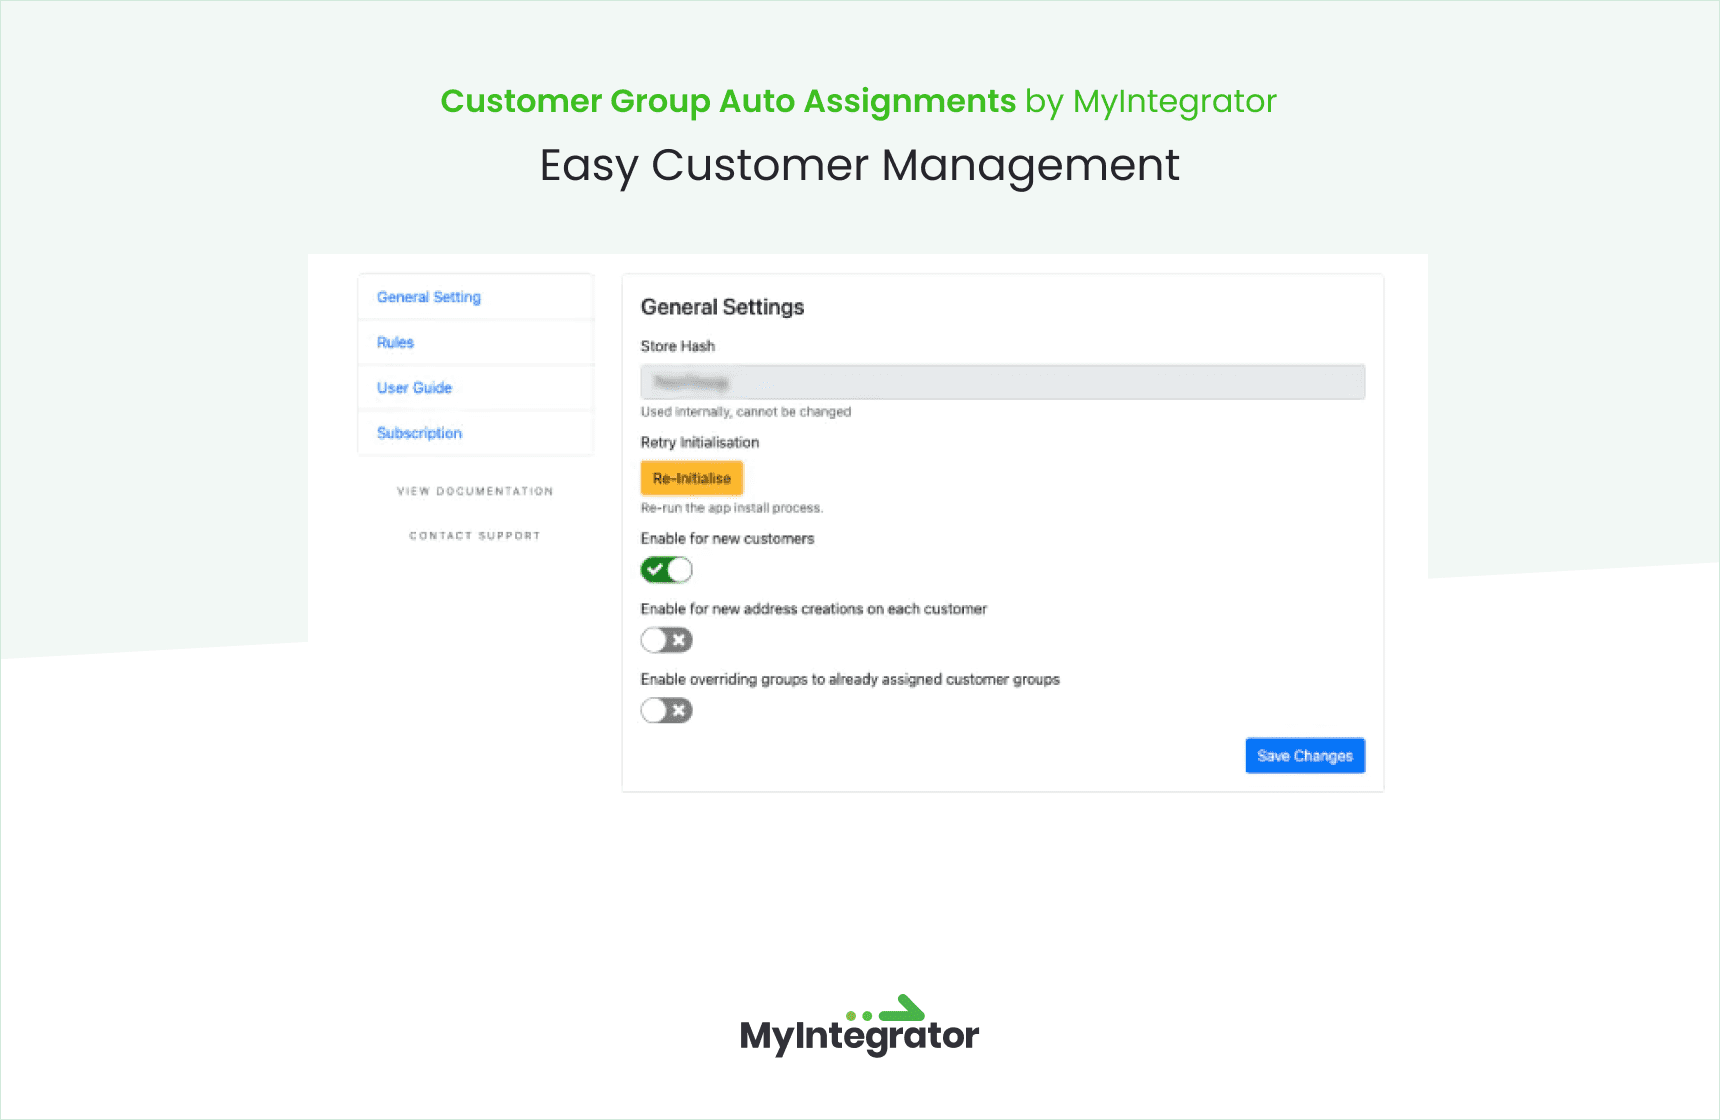Click the Retry Initialisation label
Image resolution: width=1720 pixels, height=1120 pixels.
(700, 442)
